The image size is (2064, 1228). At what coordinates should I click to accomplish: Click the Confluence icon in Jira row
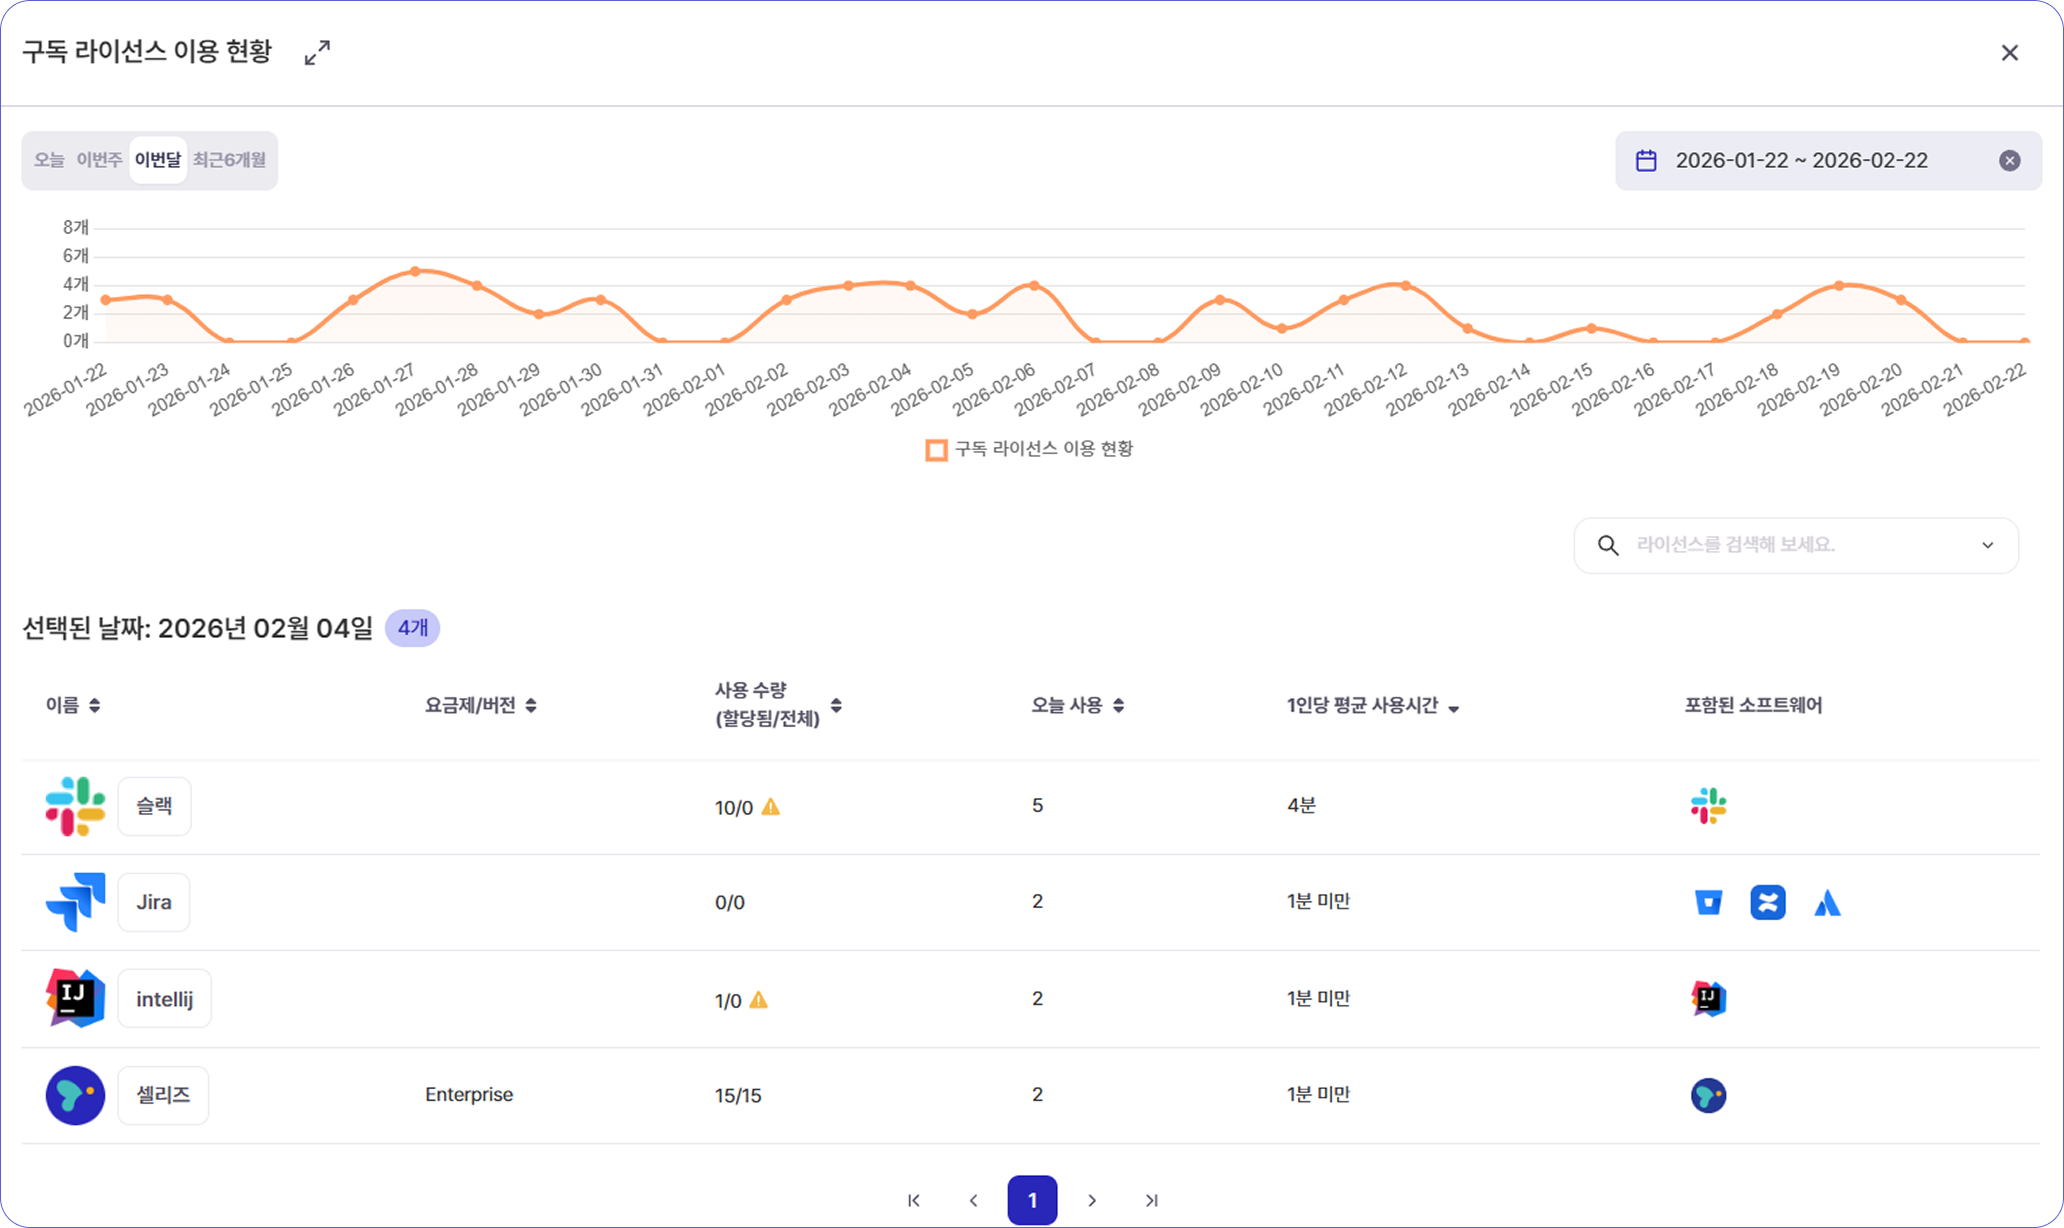click(1767, 902)
